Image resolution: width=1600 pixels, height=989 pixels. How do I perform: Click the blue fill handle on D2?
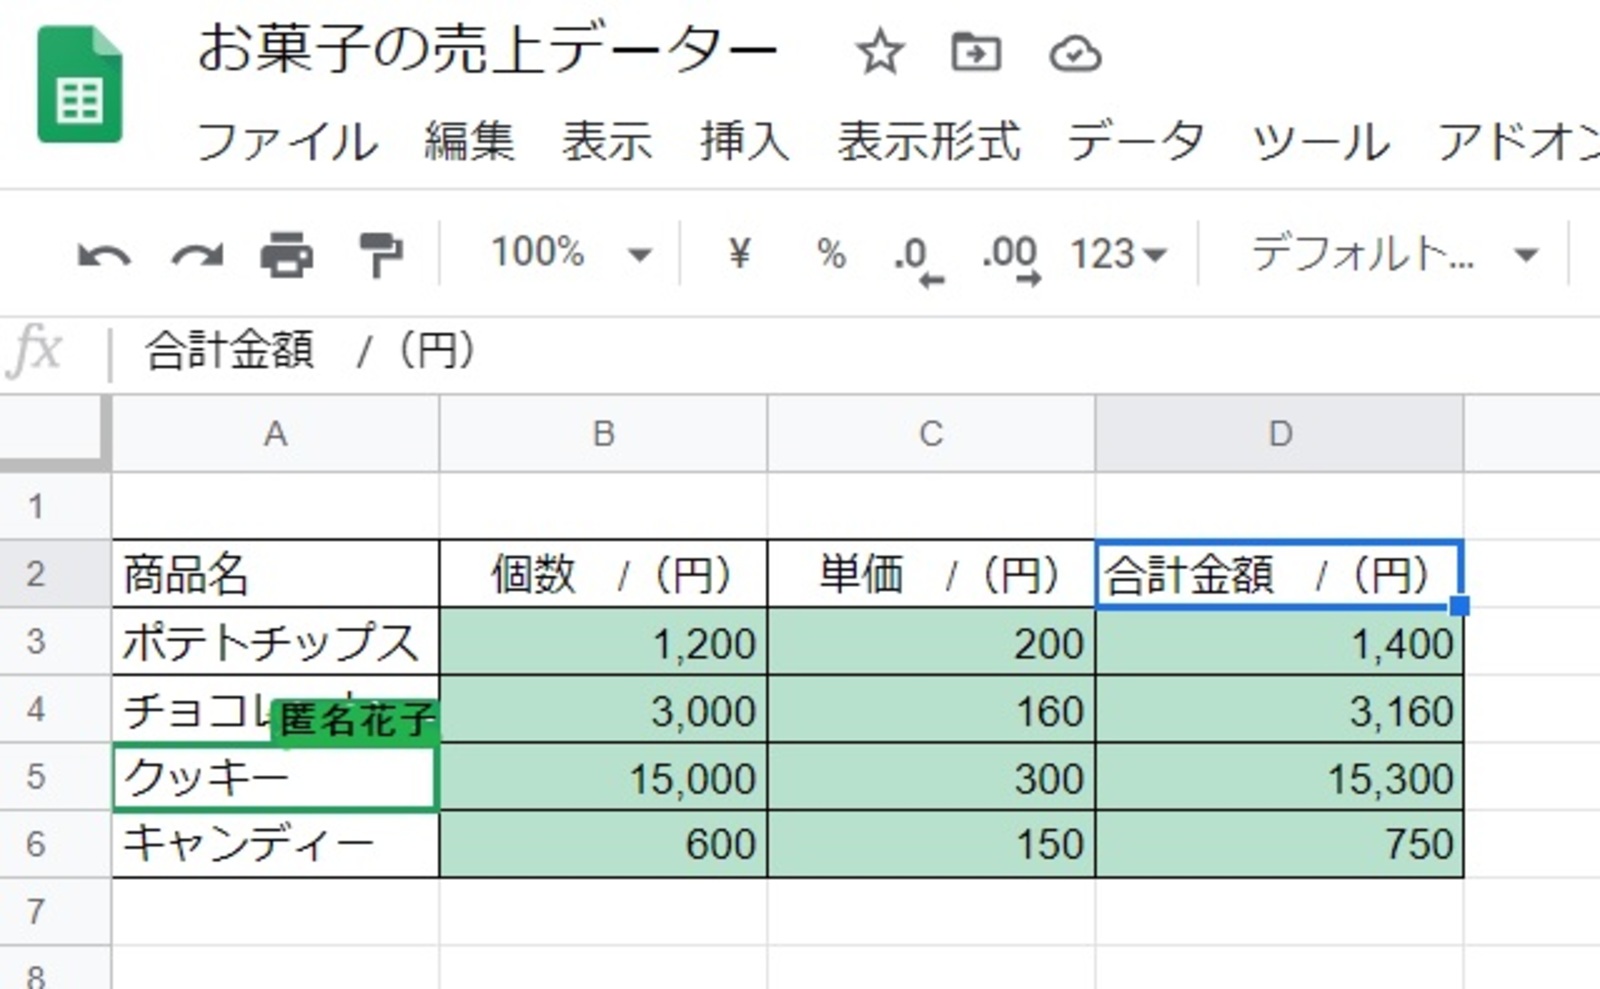point(1459,605)
